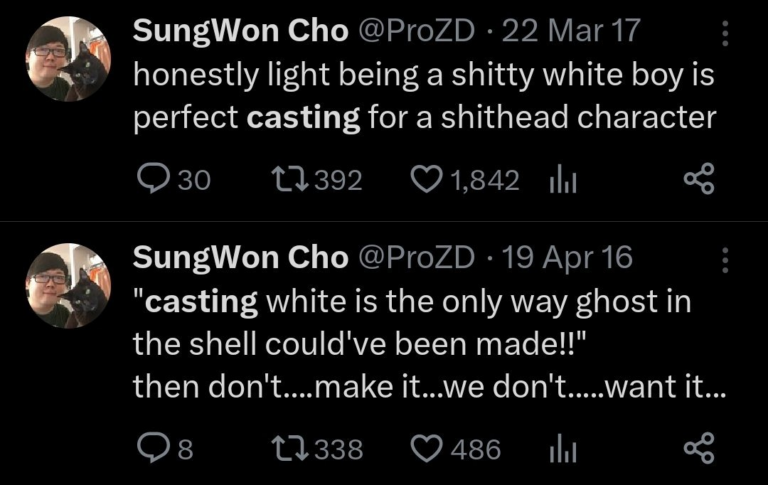Like the tweet with 486 likes
Image resolution: width=768 pixels, height=485 pixels.
click(427, 449)
